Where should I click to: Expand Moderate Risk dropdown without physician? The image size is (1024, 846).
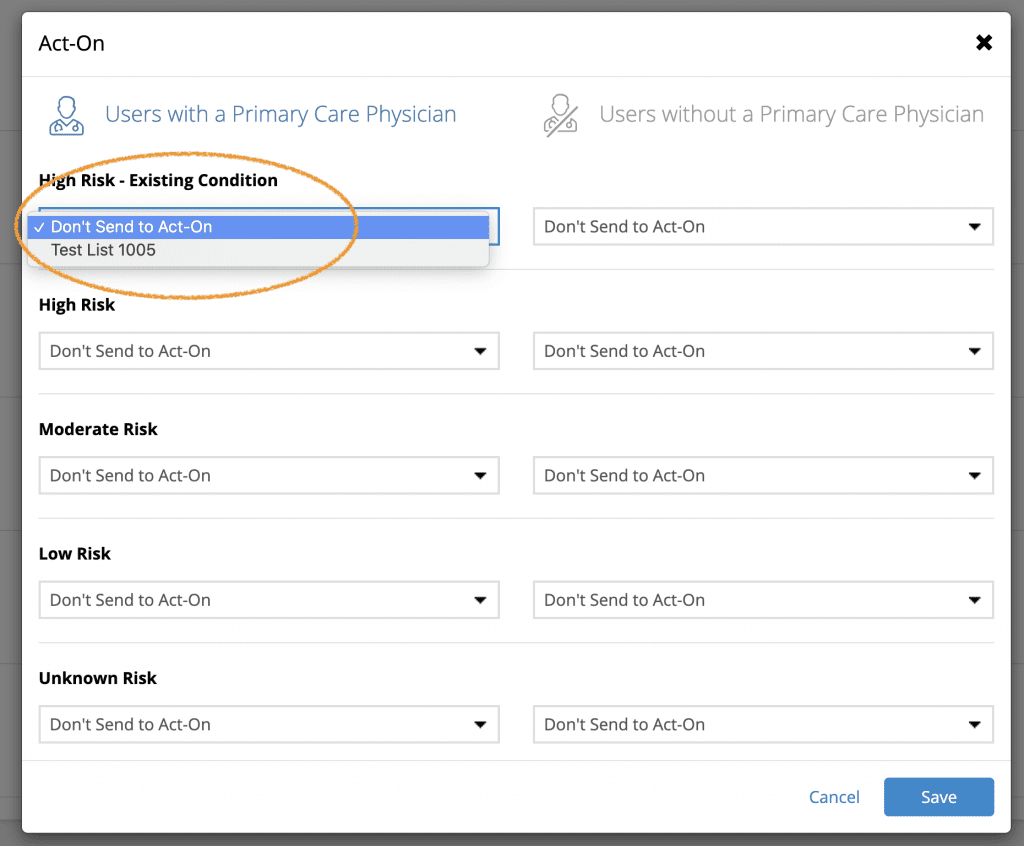tap(763, 476)
